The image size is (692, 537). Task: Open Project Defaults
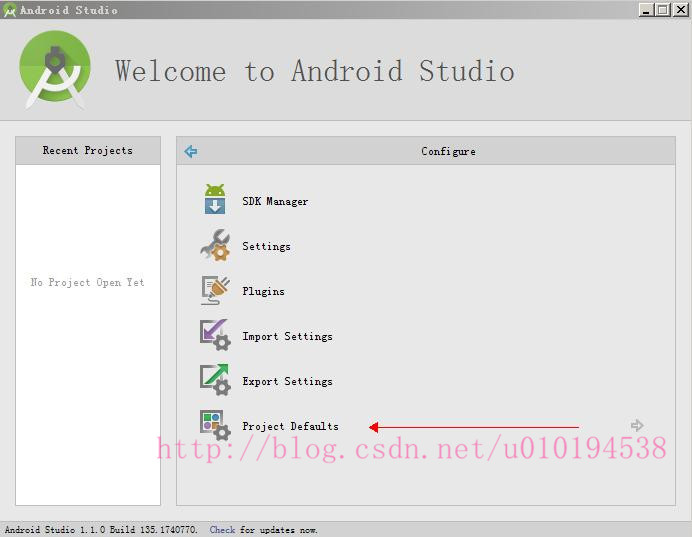click(x=290, y=426)
